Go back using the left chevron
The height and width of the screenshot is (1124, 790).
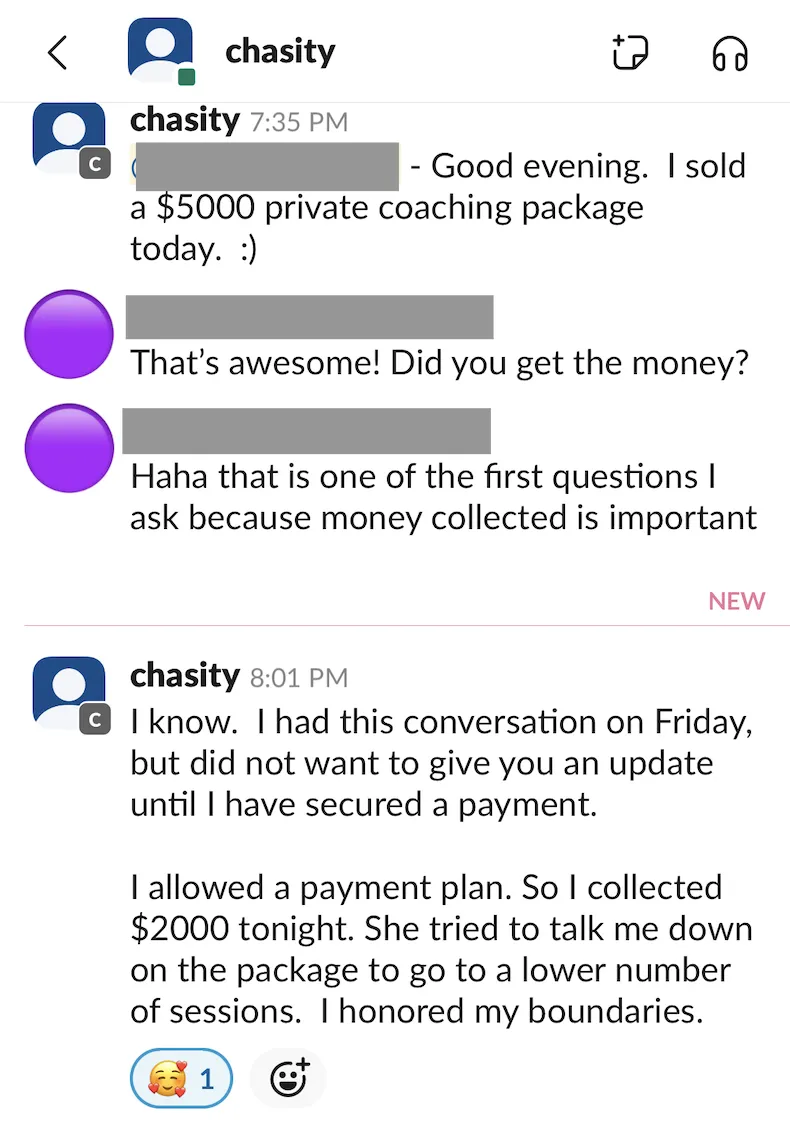tap(57, 52)
